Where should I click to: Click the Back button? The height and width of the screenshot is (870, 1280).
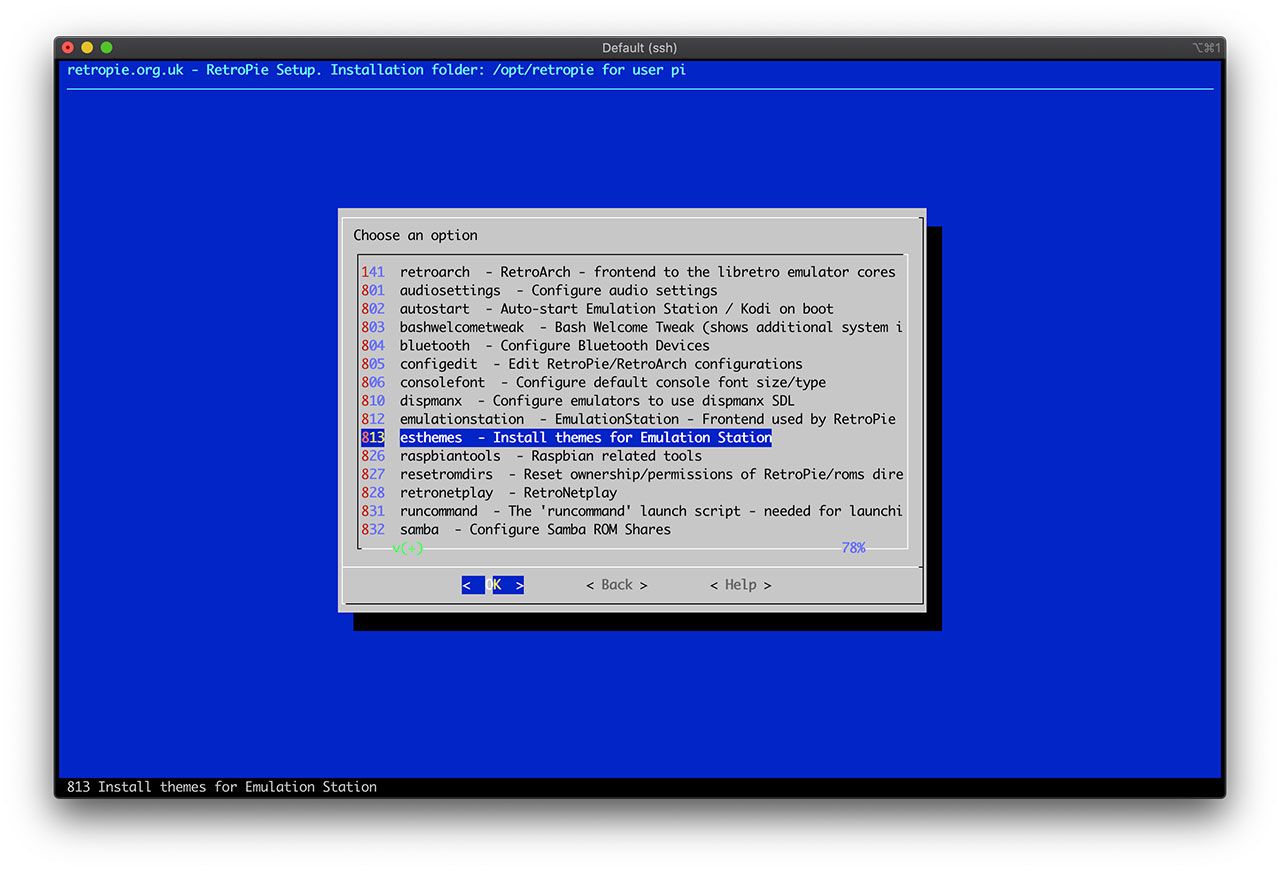(x=616, y=585)
